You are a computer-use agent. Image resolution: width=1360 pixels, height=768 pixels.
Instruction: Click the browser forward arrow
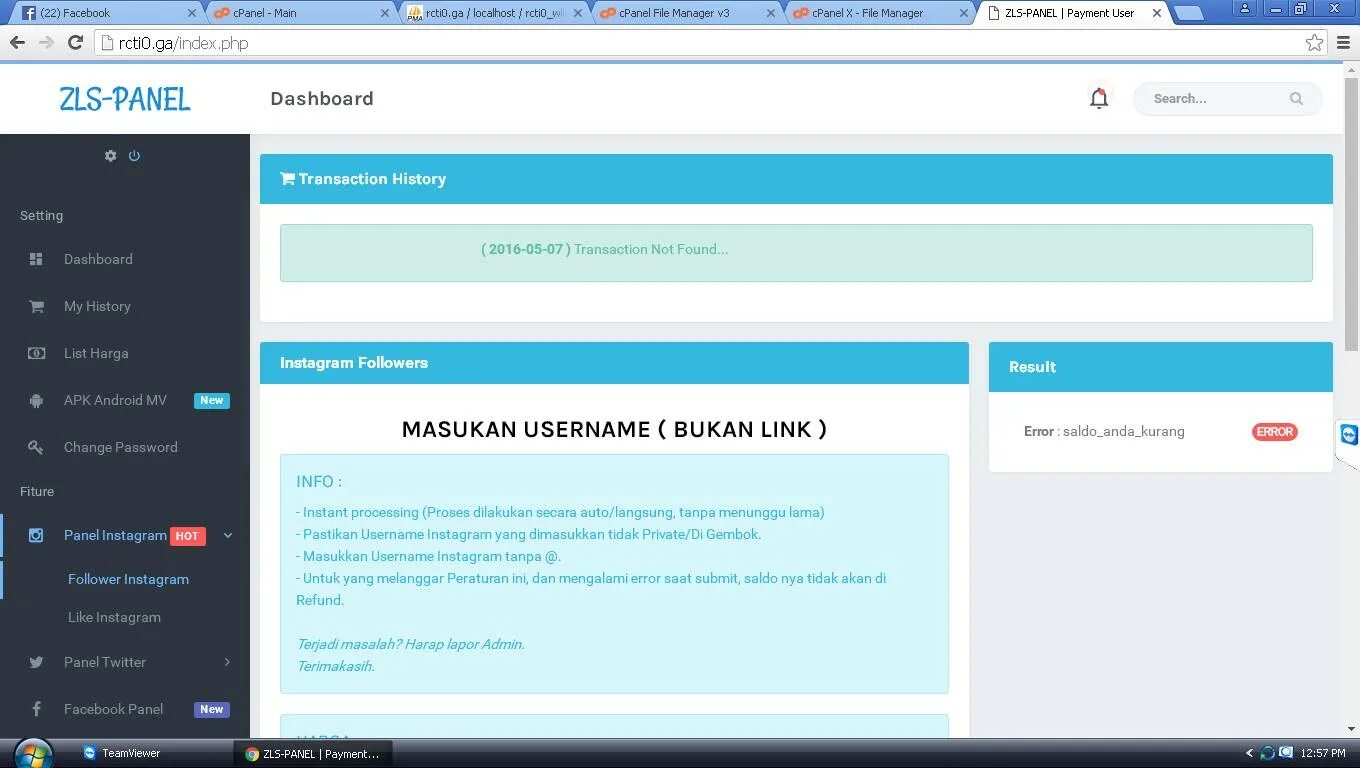pos(46,42)
